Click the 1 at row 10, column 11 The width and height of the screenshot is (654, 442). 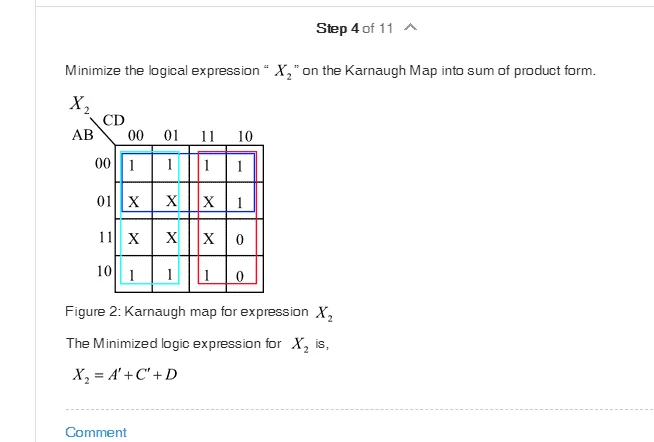(x=206, y=275)
